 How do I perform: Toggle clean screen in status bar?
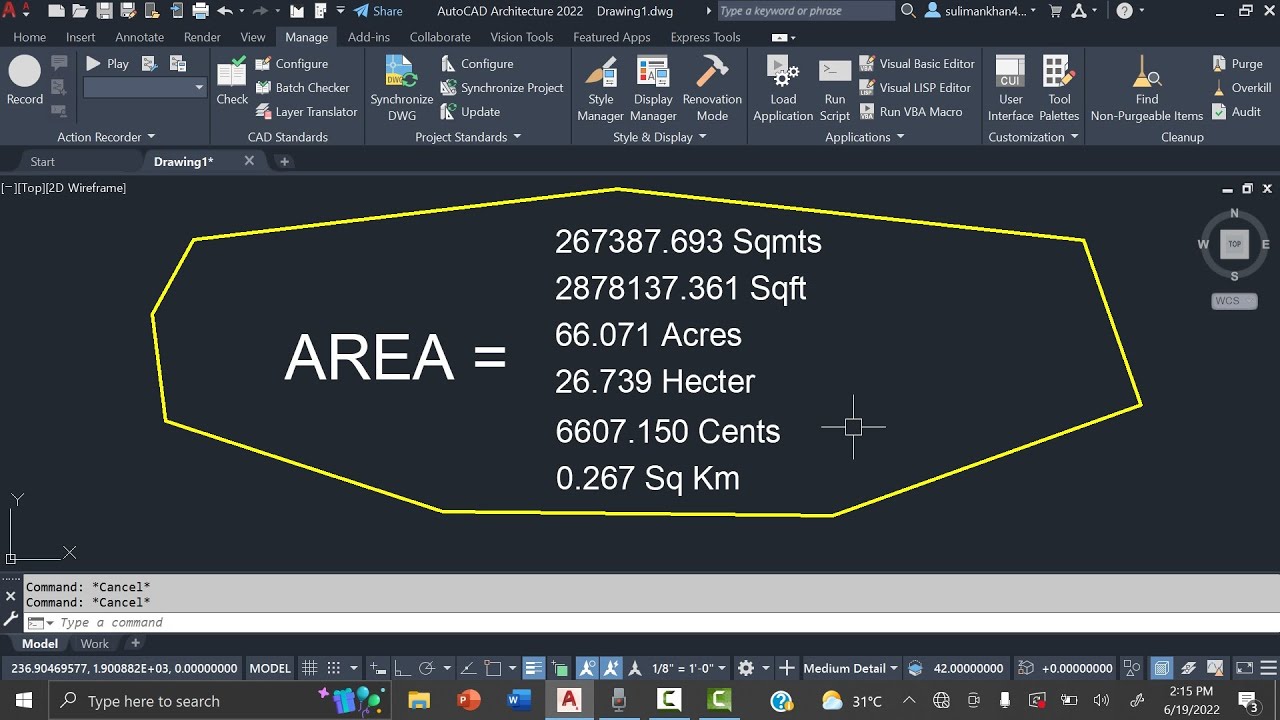1243,668
